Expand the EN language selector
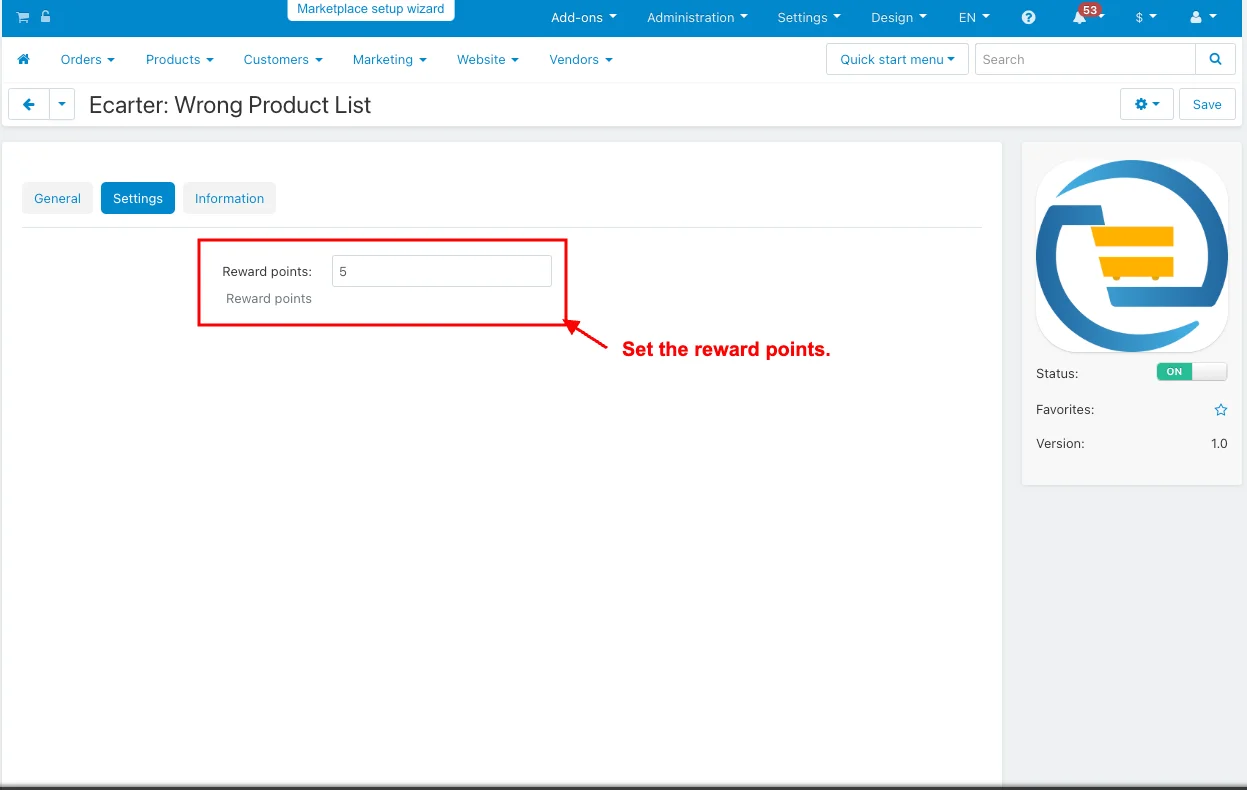The image size is (1247, 790). (x=973, y=18)
